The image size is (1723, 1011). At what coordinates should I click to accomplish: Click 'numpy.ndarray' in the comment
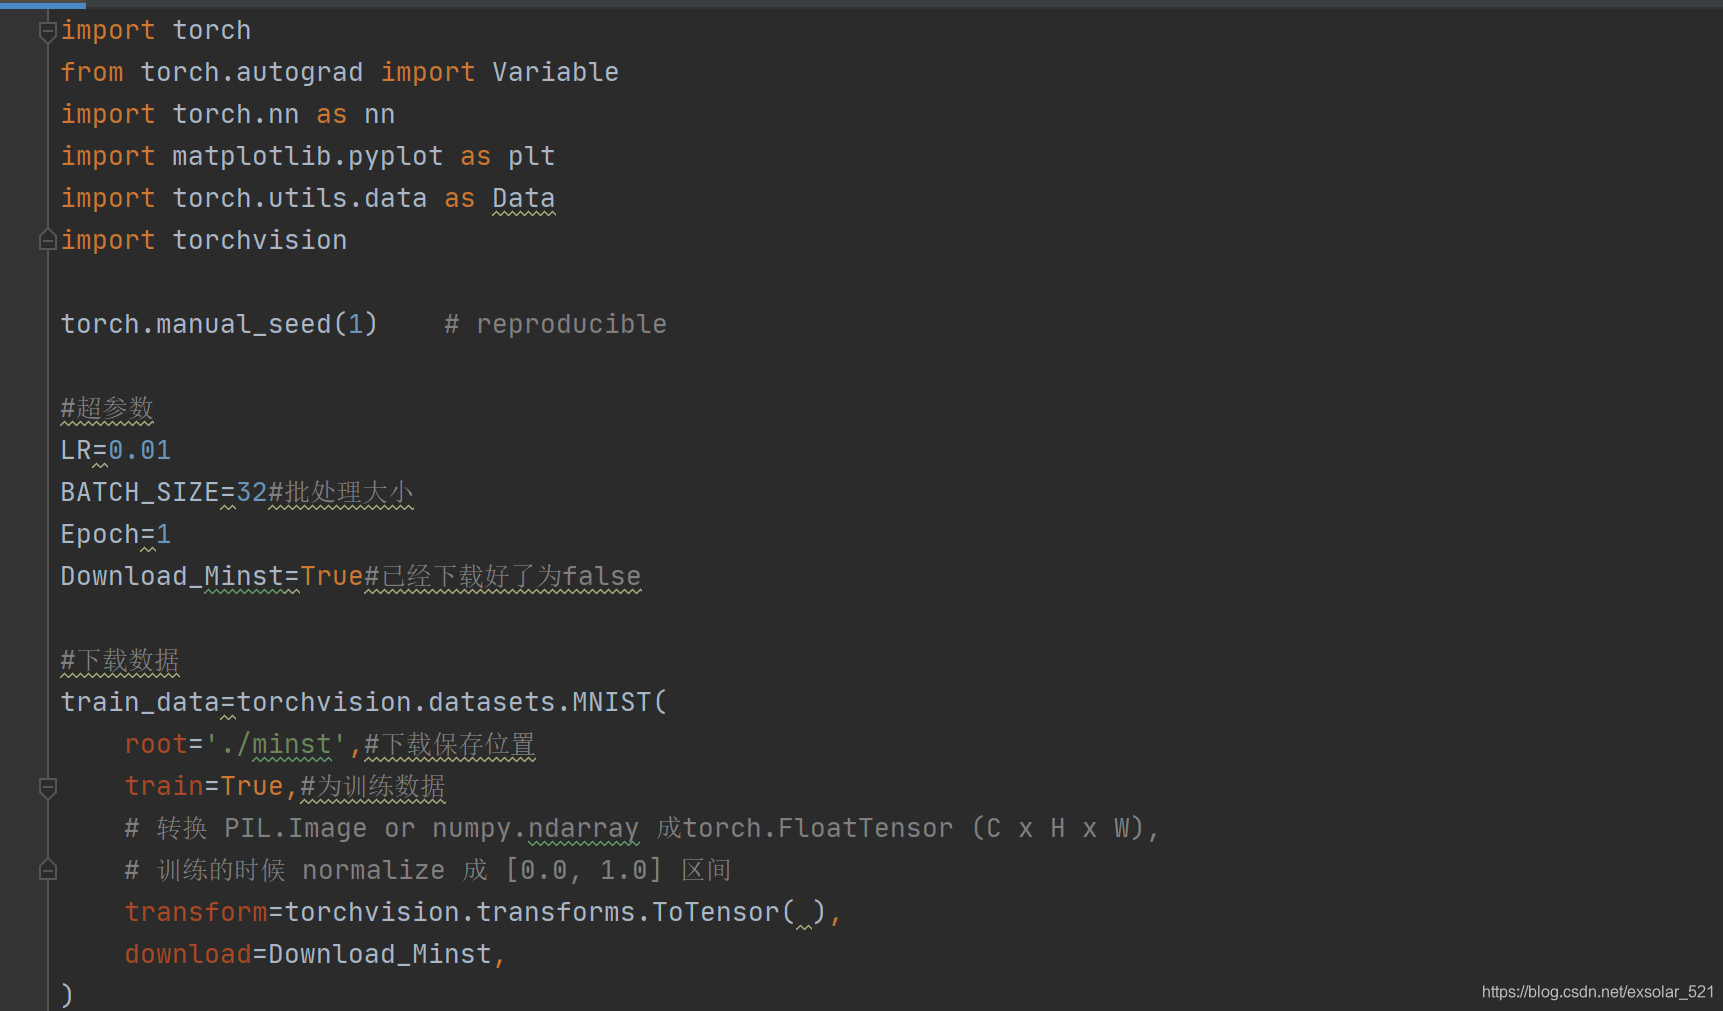coord(535,829)
